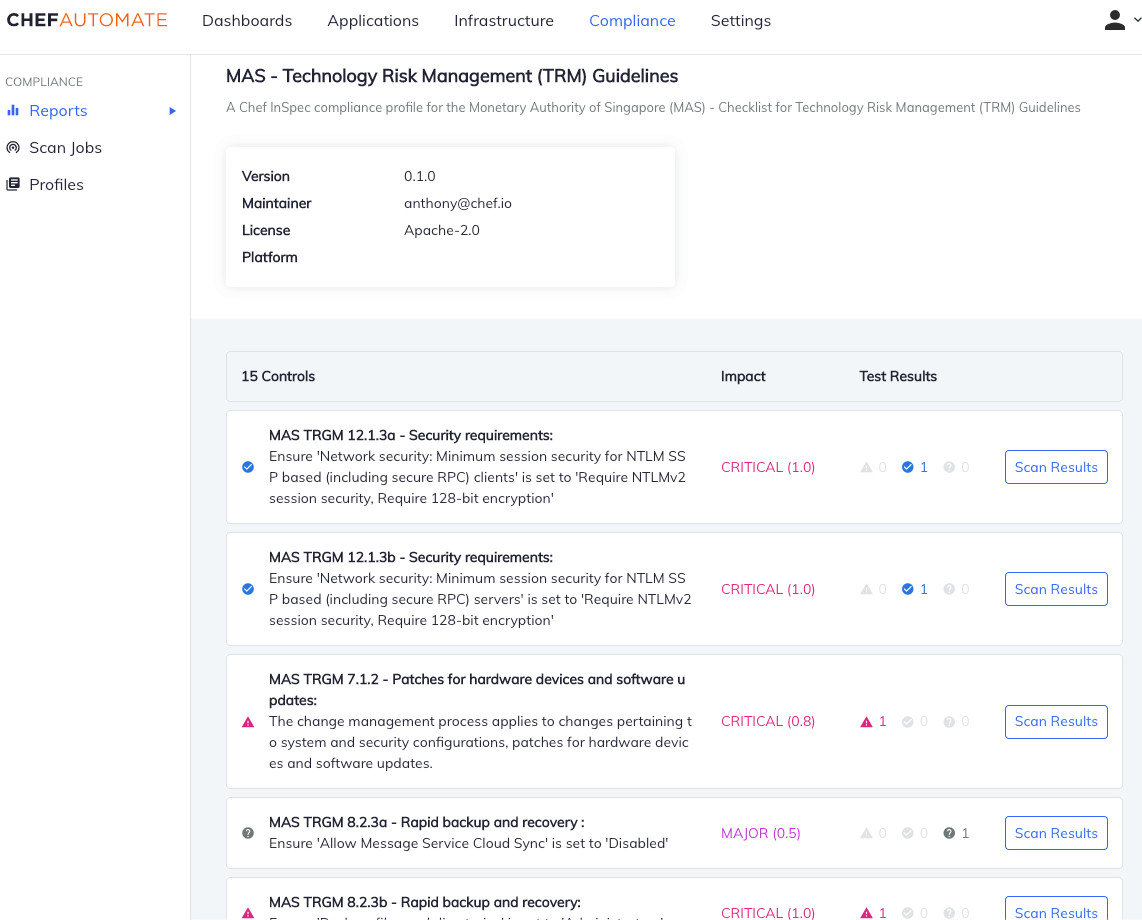
Task: Click the Chef Automate logo
Action: (87, 21)
